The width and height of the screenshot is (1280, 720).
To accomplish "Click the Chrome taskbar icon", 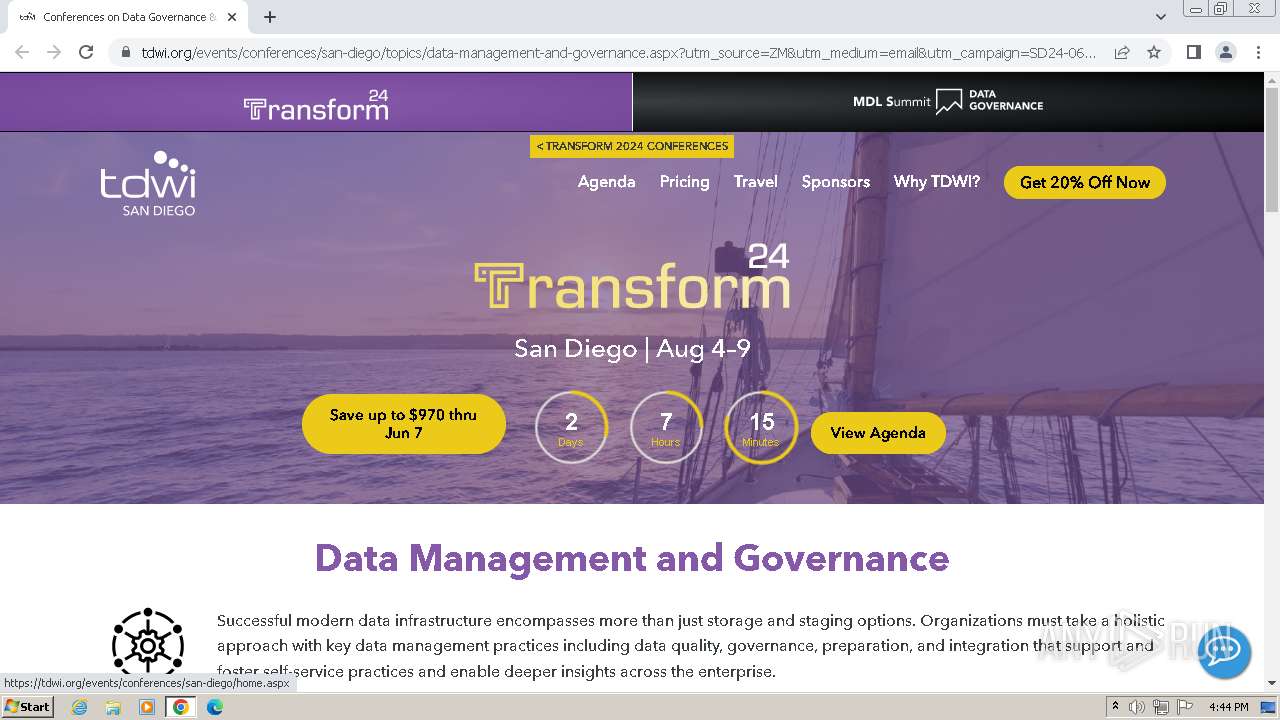I will click(181, 707).
